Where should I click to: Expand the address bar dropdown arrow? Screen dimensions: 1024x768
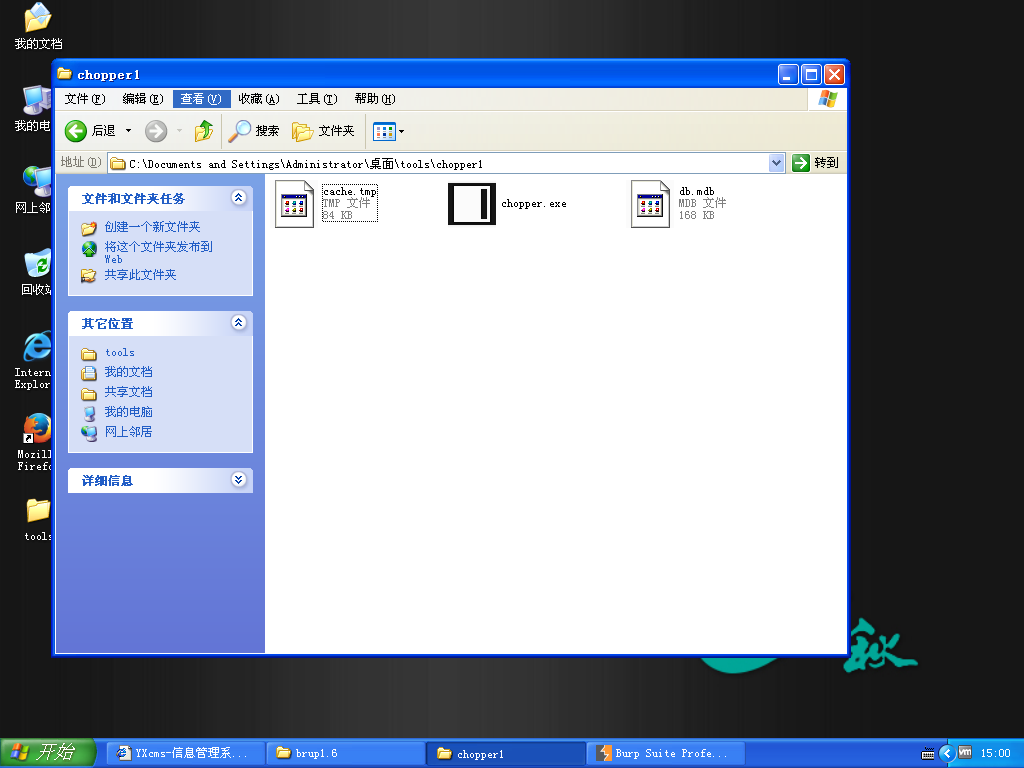776,163
